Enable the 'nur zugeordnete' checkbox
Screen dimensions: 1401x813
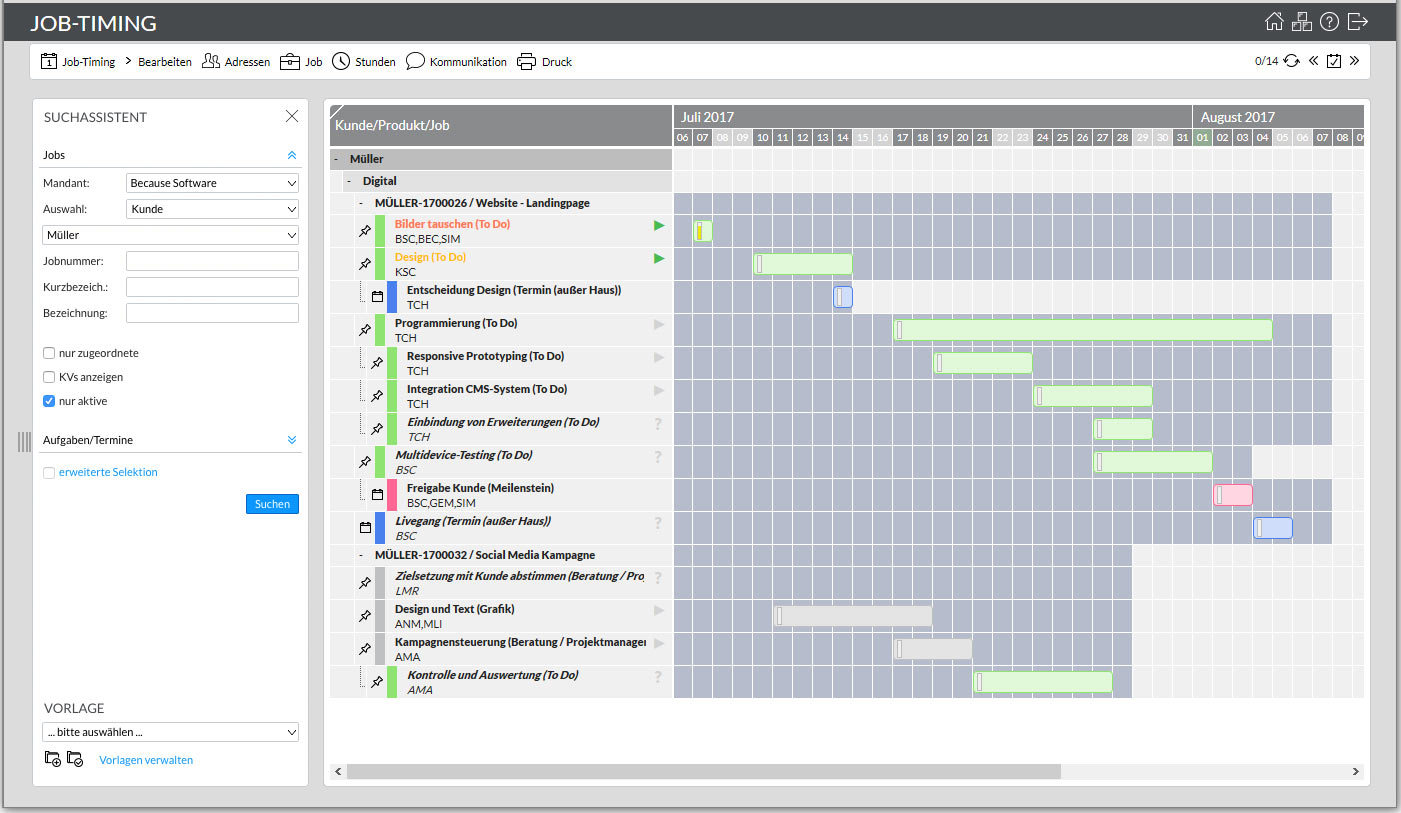(x=48, y=352)
